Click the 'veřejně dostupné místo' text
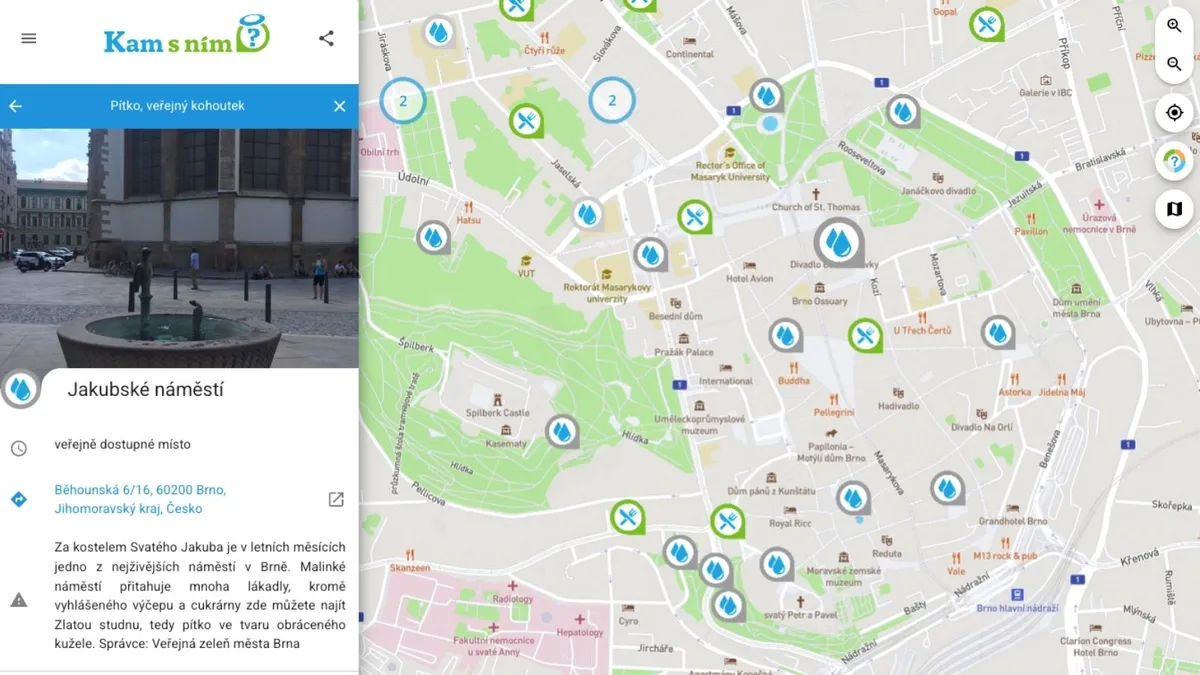Screen dimensions: 1200x675 pos(122,444)
